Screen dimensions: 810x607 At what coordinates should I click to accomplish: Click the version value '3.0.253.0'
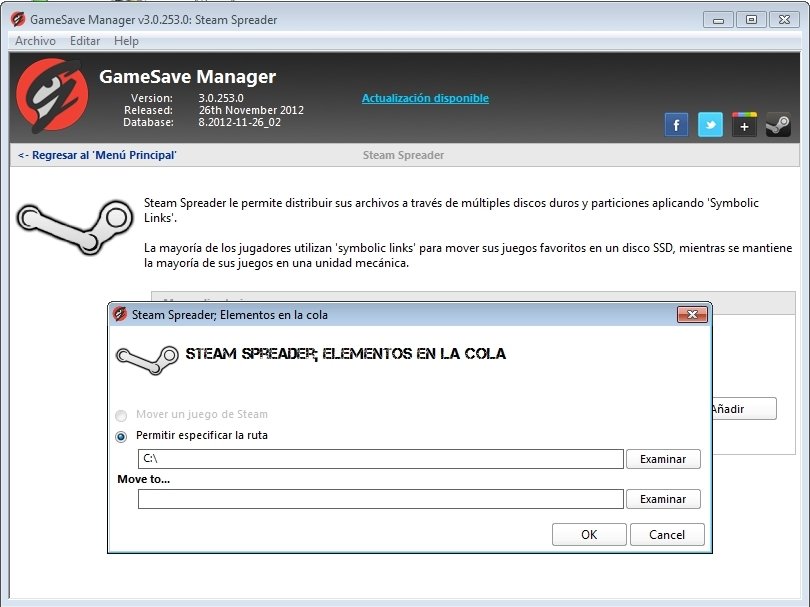tap(221, 98)
